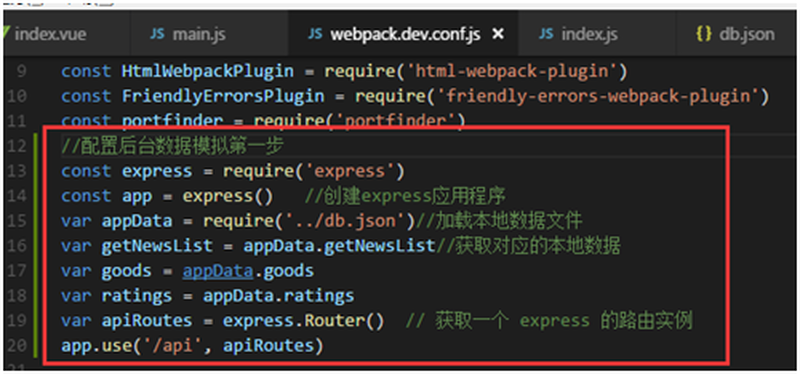Click the braces icon on db.json tab
The image size is (800, 374).
pos(704,34)
